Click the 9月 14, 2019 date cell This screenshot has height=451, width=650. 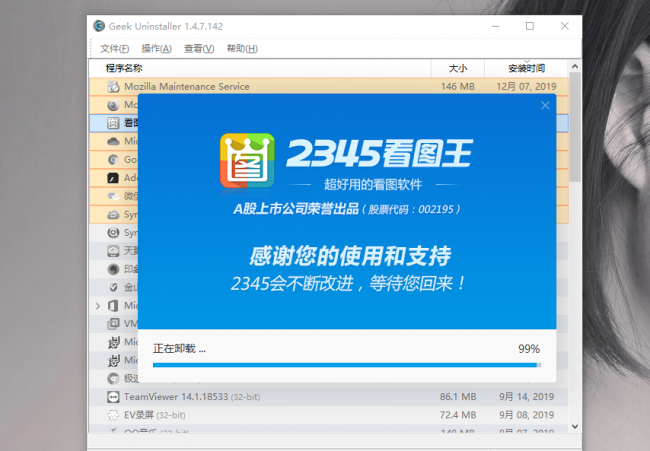[x=526, y=397]
